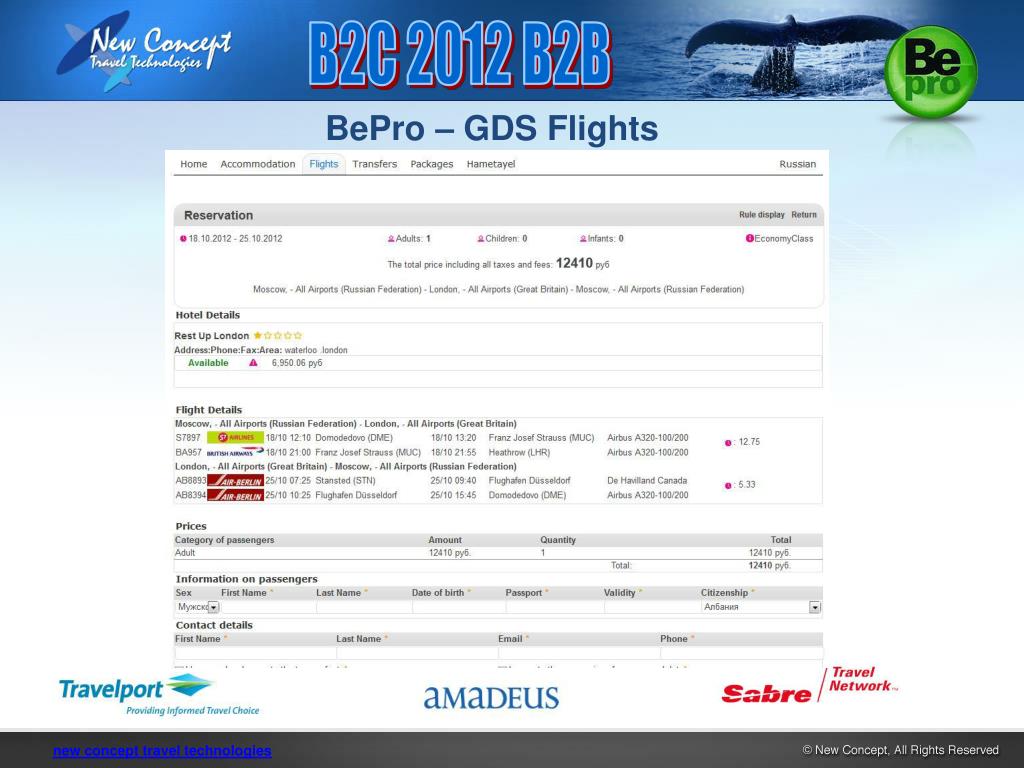This screenshot has height=768, width=1024.
Task: Click the warning triangle icon next to Available
Action: coord(253,363)
